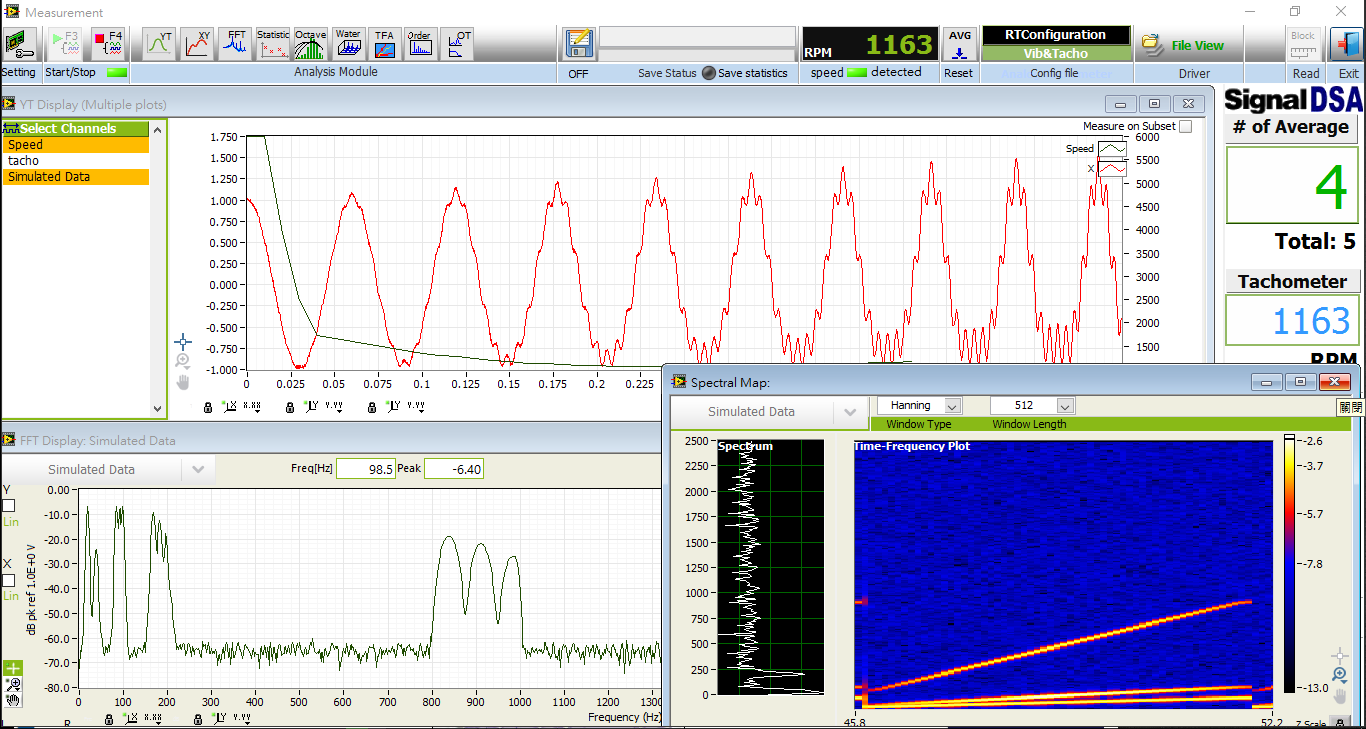This screenshot has height=729, width=1366.
Task: Click the Total: 5 label
Action: pos(1315,242)
